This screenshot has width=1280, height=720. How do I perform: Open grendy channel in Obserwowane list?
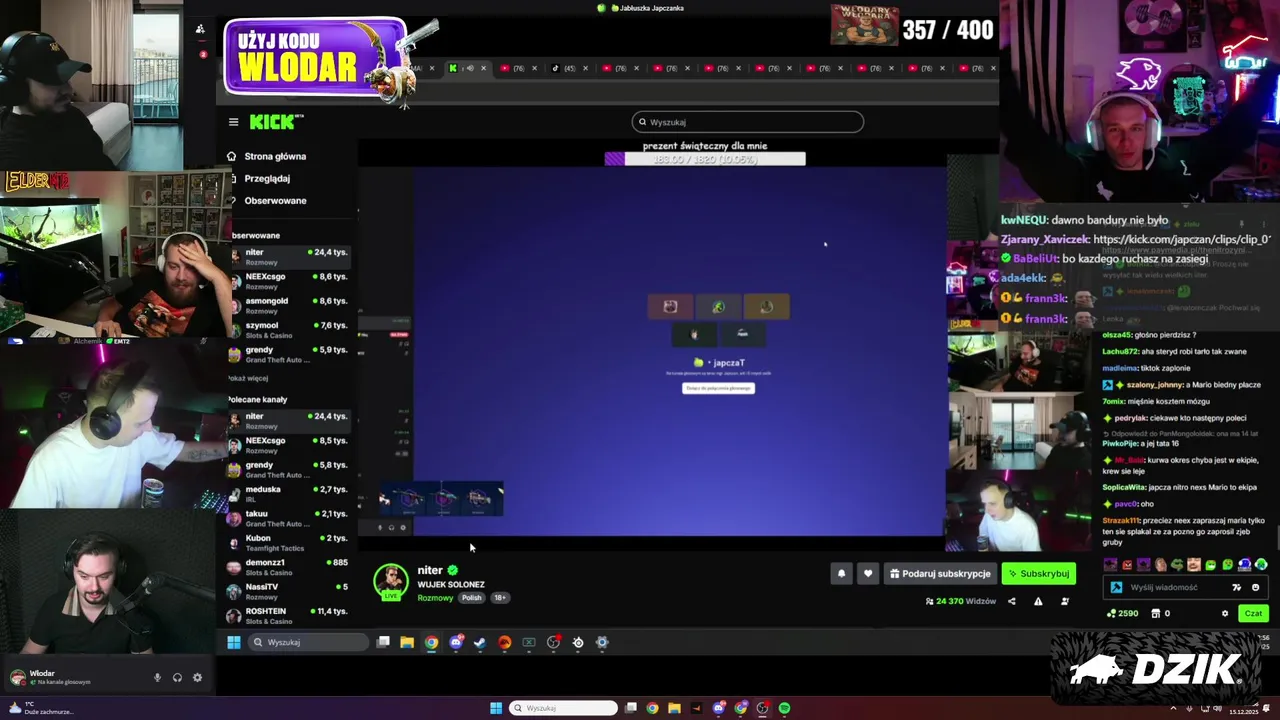288,354
